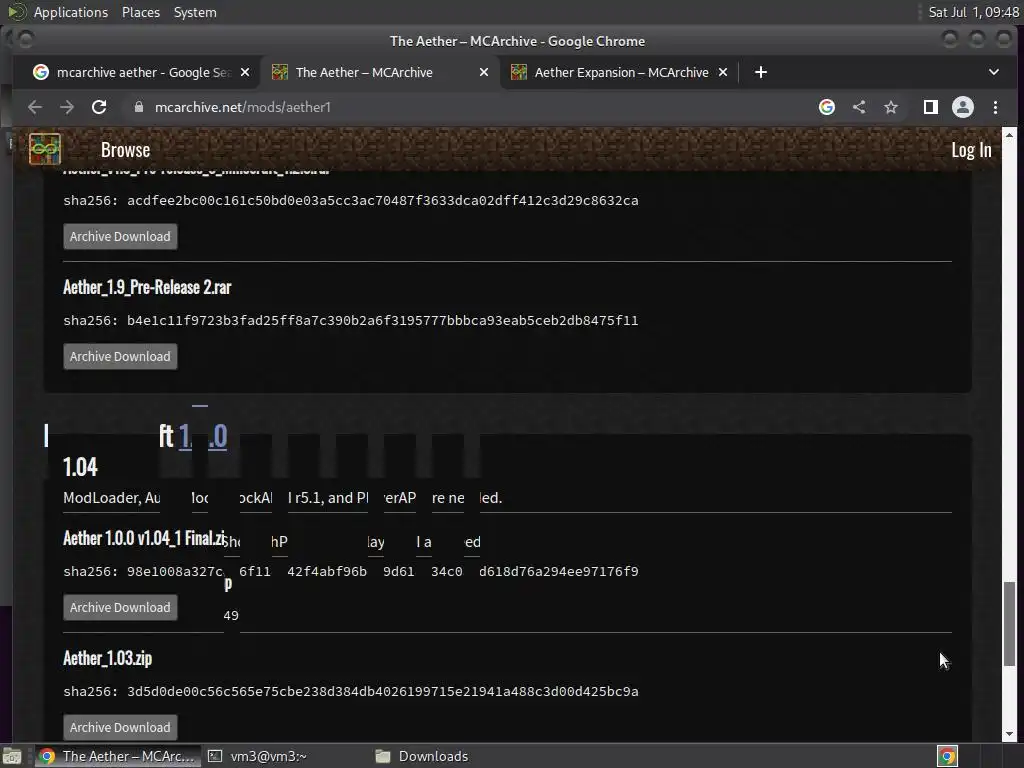Go back to the previous page
1024x768 pixels.
click(x=35, y=107)
